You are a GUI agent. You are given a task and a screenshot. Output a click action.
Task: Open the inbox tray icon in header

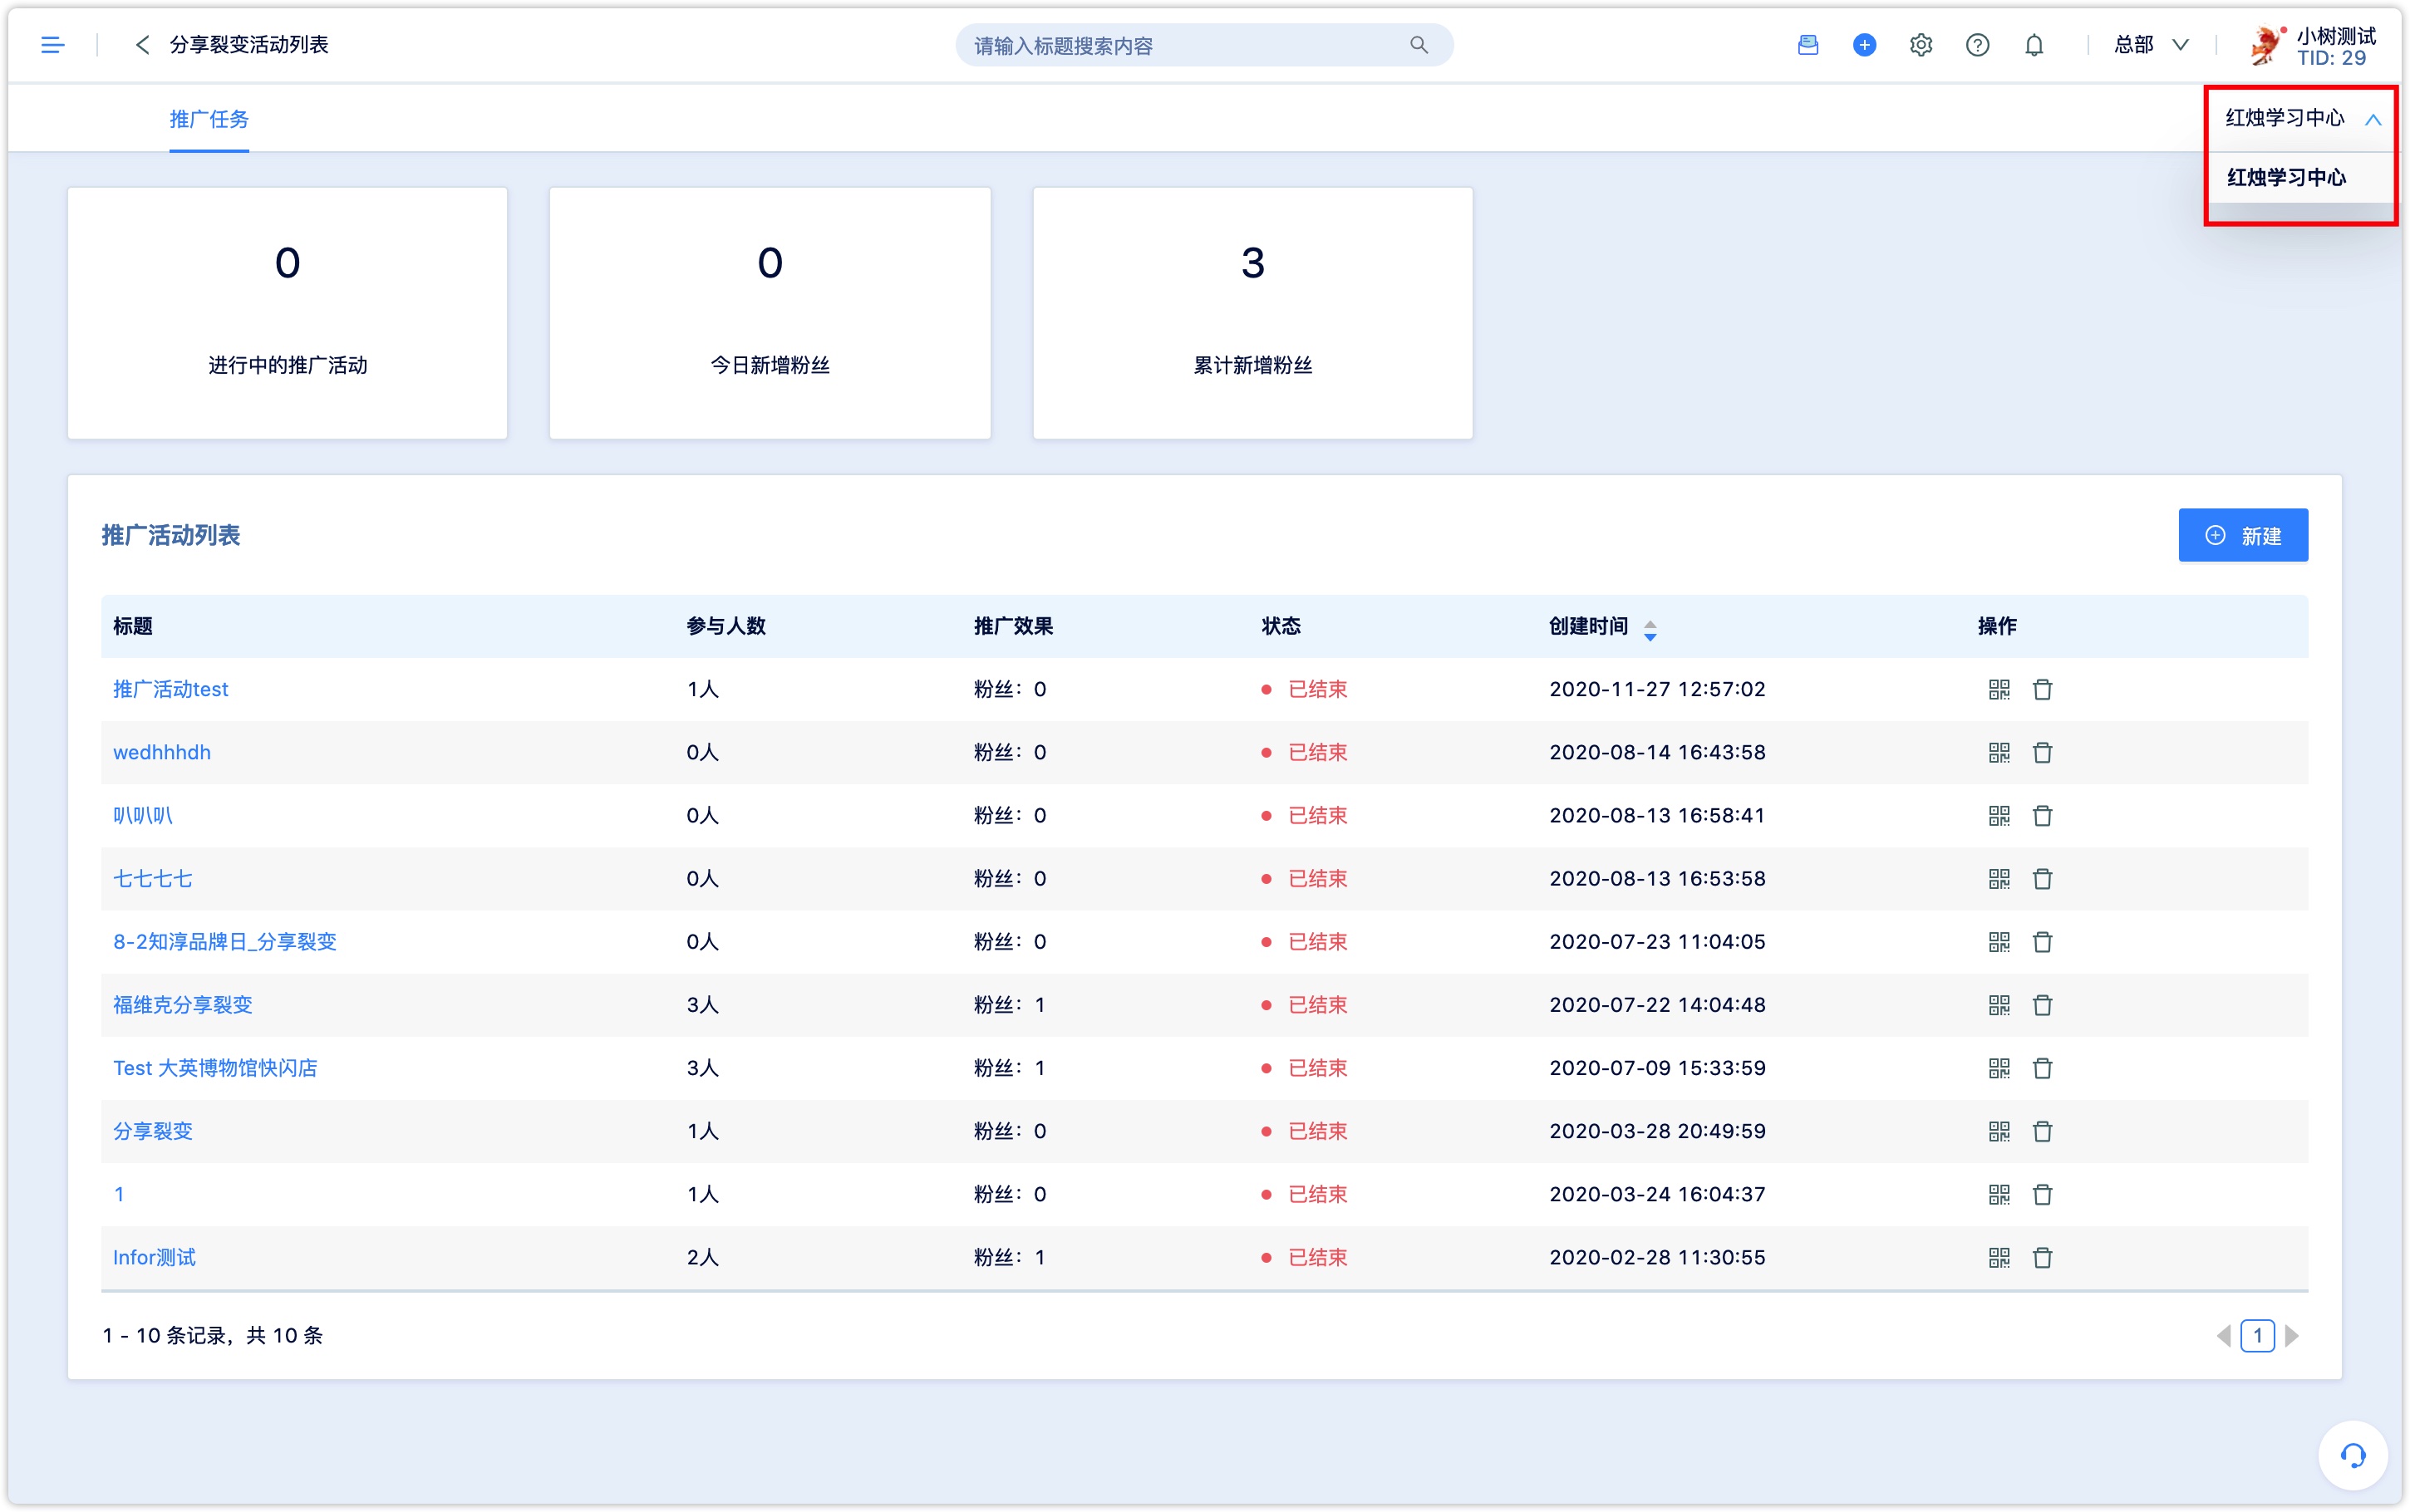pos(1807,45)
